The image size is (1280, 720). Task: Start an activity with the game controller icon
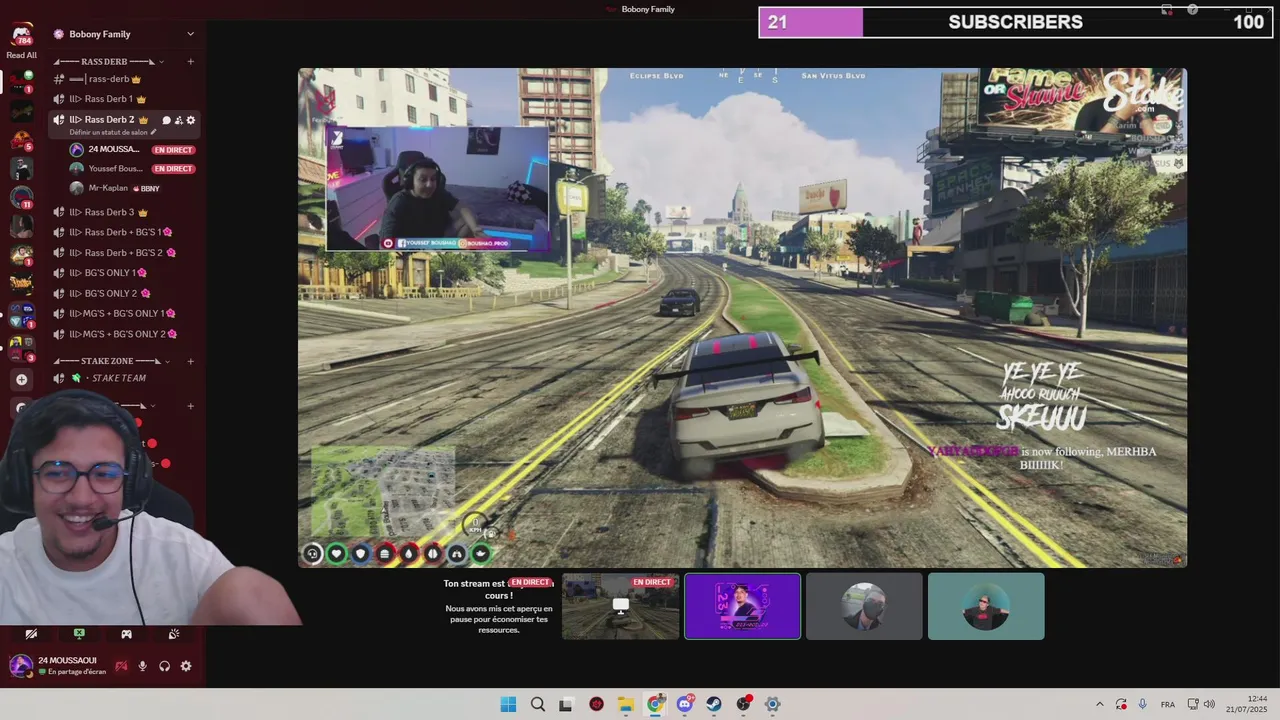coord(126,634)
